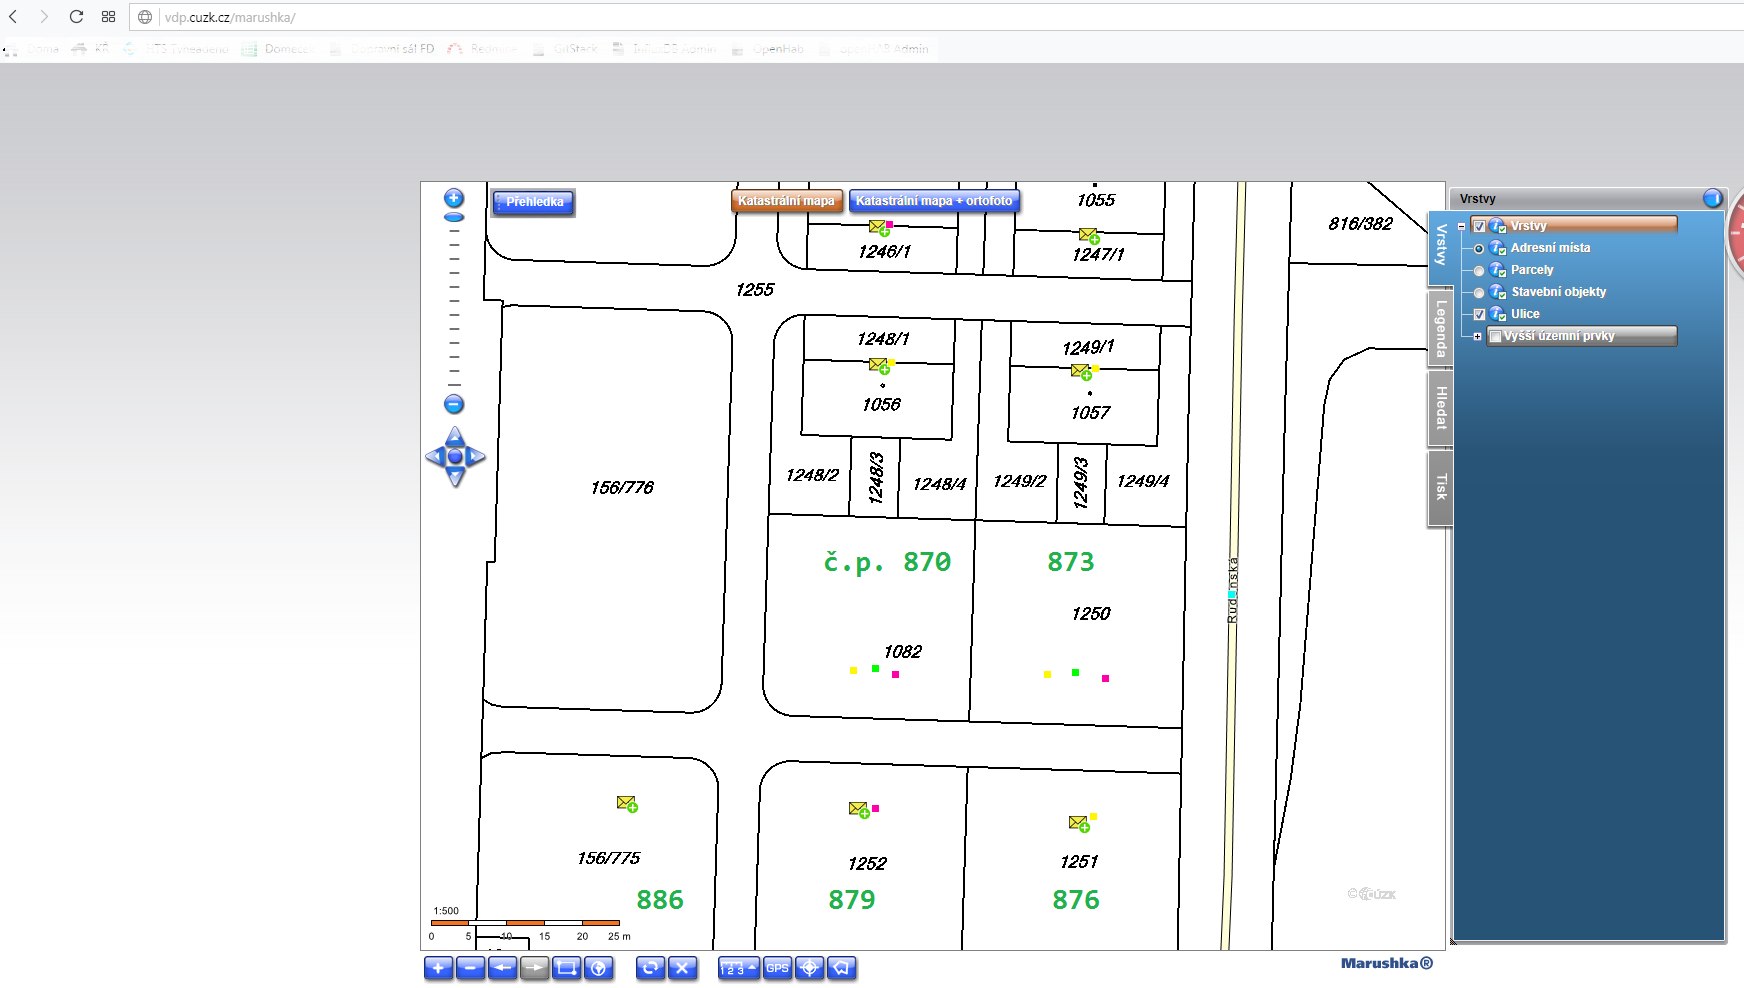Click the rectangle zoom selection tool
The width and height of the screenshot is (1744, 988).
[567, 968]
